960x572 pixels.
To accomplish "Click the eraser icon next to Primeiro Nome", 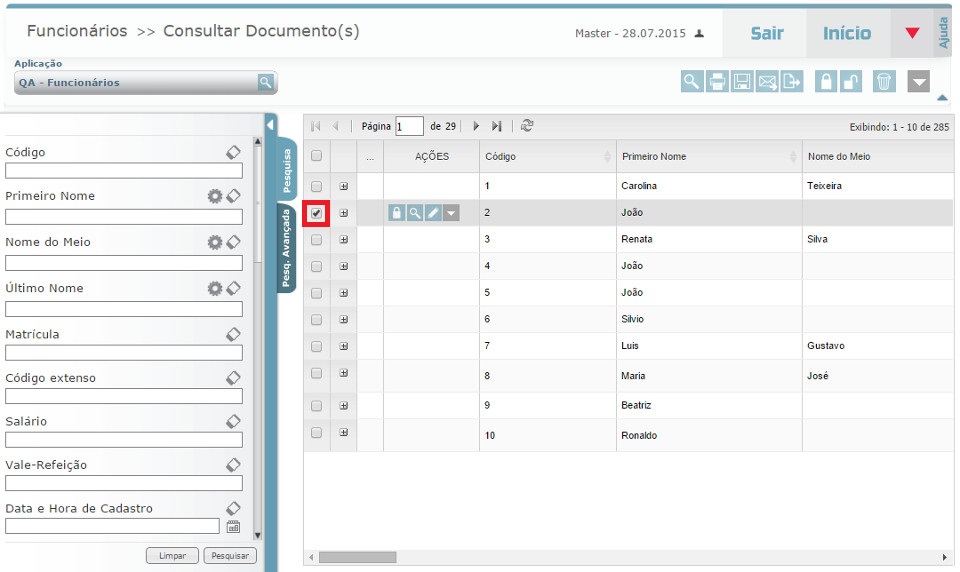I will pyautogui.click(x=233, y=196).
